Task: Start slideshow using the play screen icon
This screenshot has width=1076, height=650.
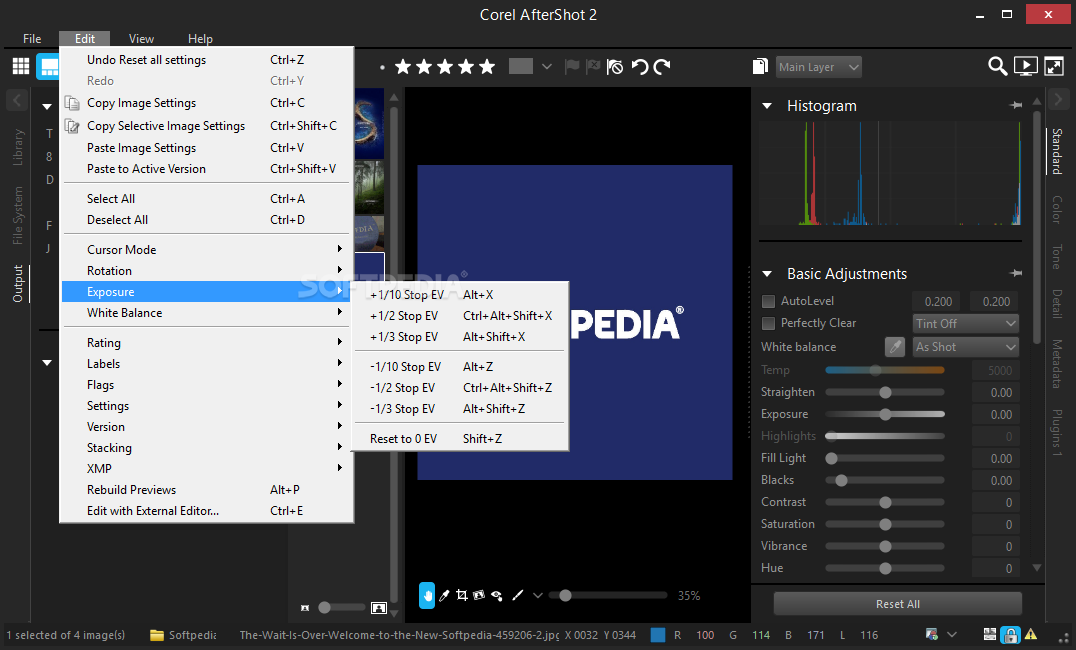Action: point(1025,66)
